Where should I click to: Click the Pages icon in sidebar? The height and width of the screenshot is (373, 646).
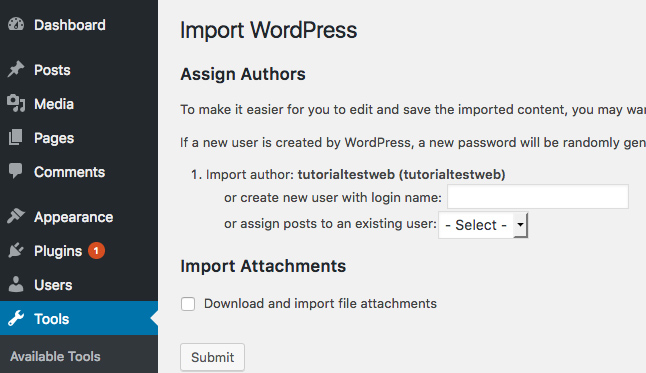(16, 137)
